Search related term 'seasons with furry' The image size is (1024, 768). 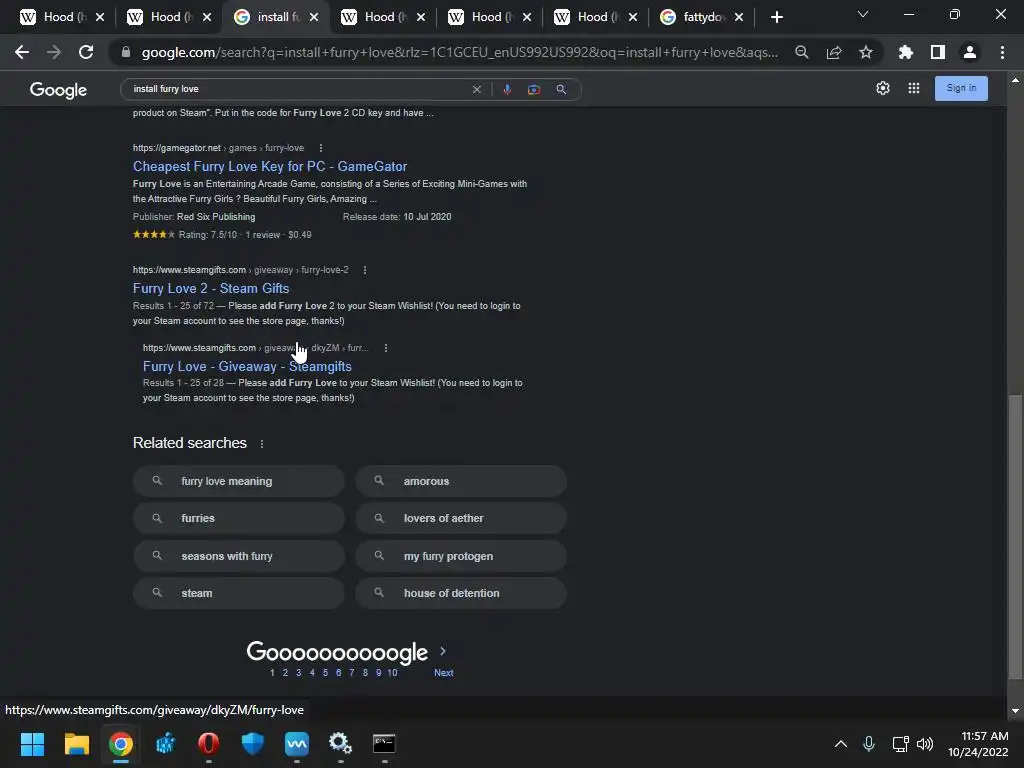tap(238, 556)
